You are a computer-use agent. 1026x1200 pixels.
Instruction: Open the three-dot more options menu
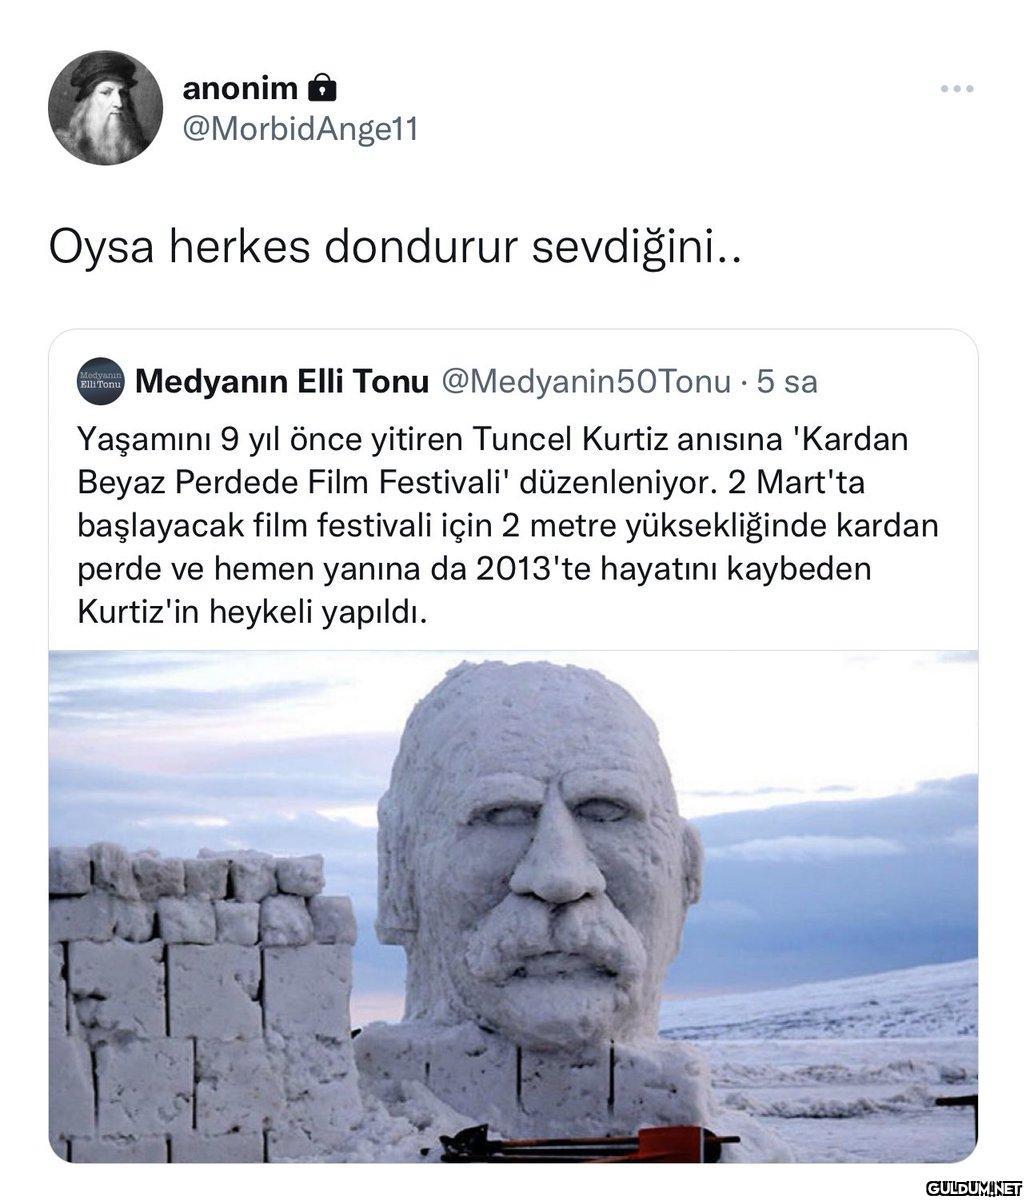(x=957, y=90)
